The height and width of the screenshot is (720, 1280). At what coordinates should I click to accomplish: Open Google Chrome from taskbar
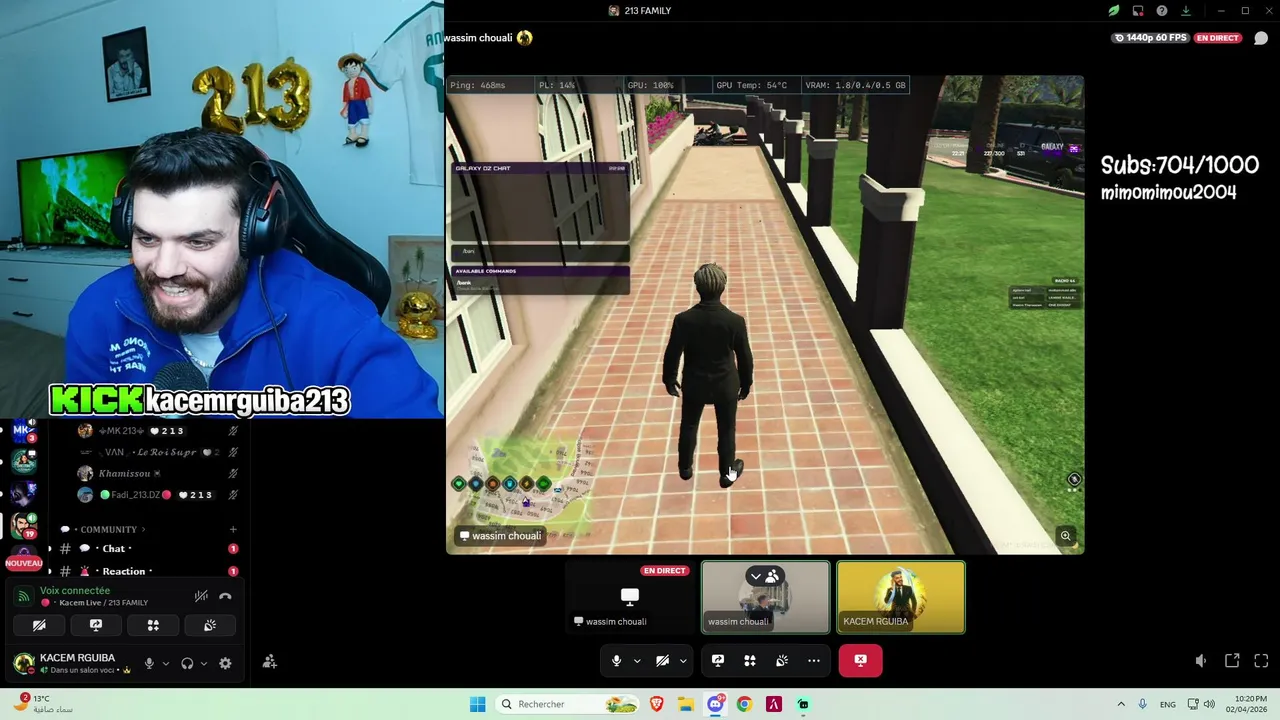[x=744, y=704]
